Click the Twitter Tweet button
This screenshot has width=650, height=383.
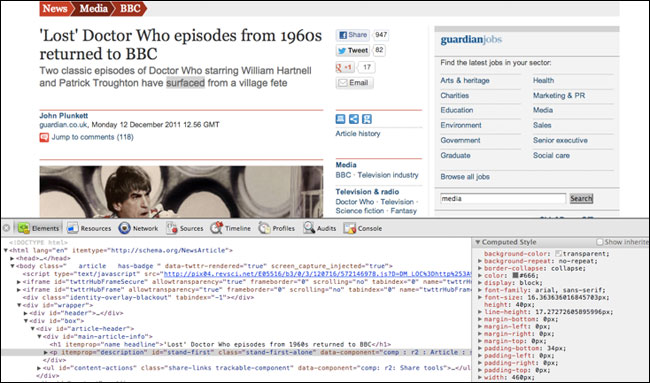pos(353,51)
